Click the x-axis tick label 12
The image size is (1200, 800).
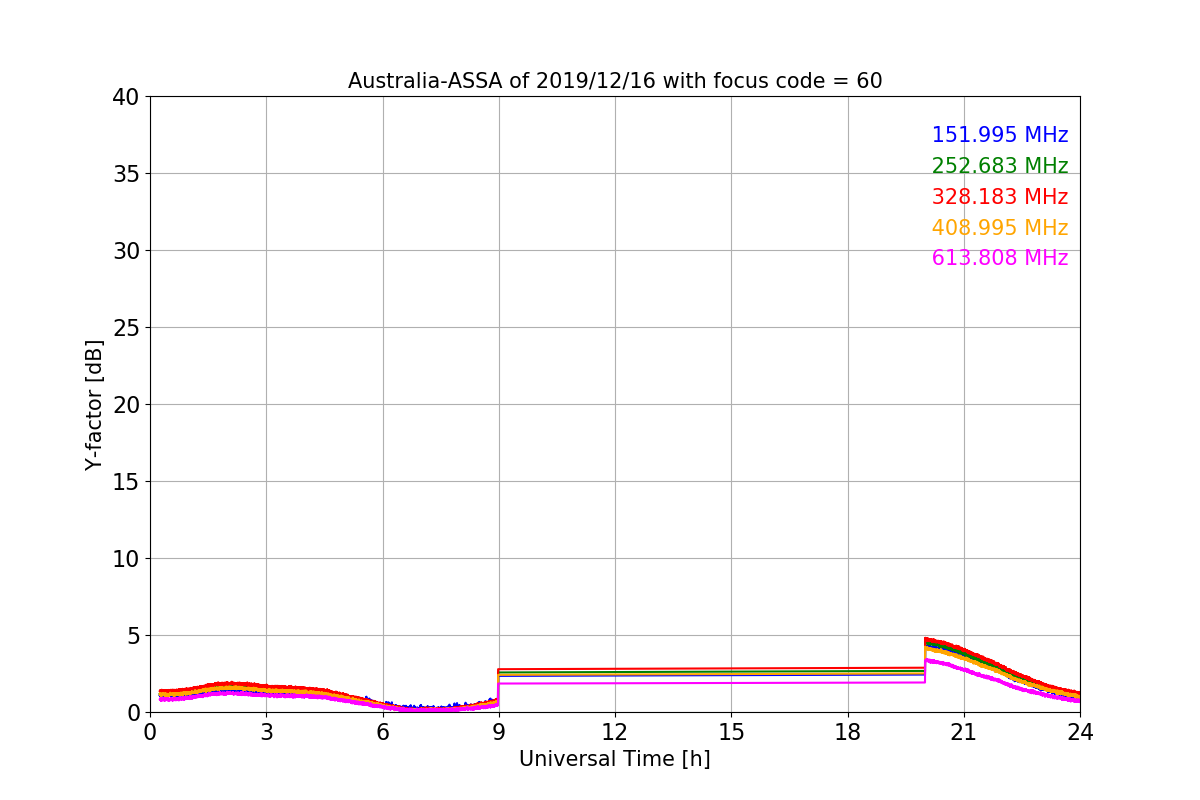tap(615, 732)
